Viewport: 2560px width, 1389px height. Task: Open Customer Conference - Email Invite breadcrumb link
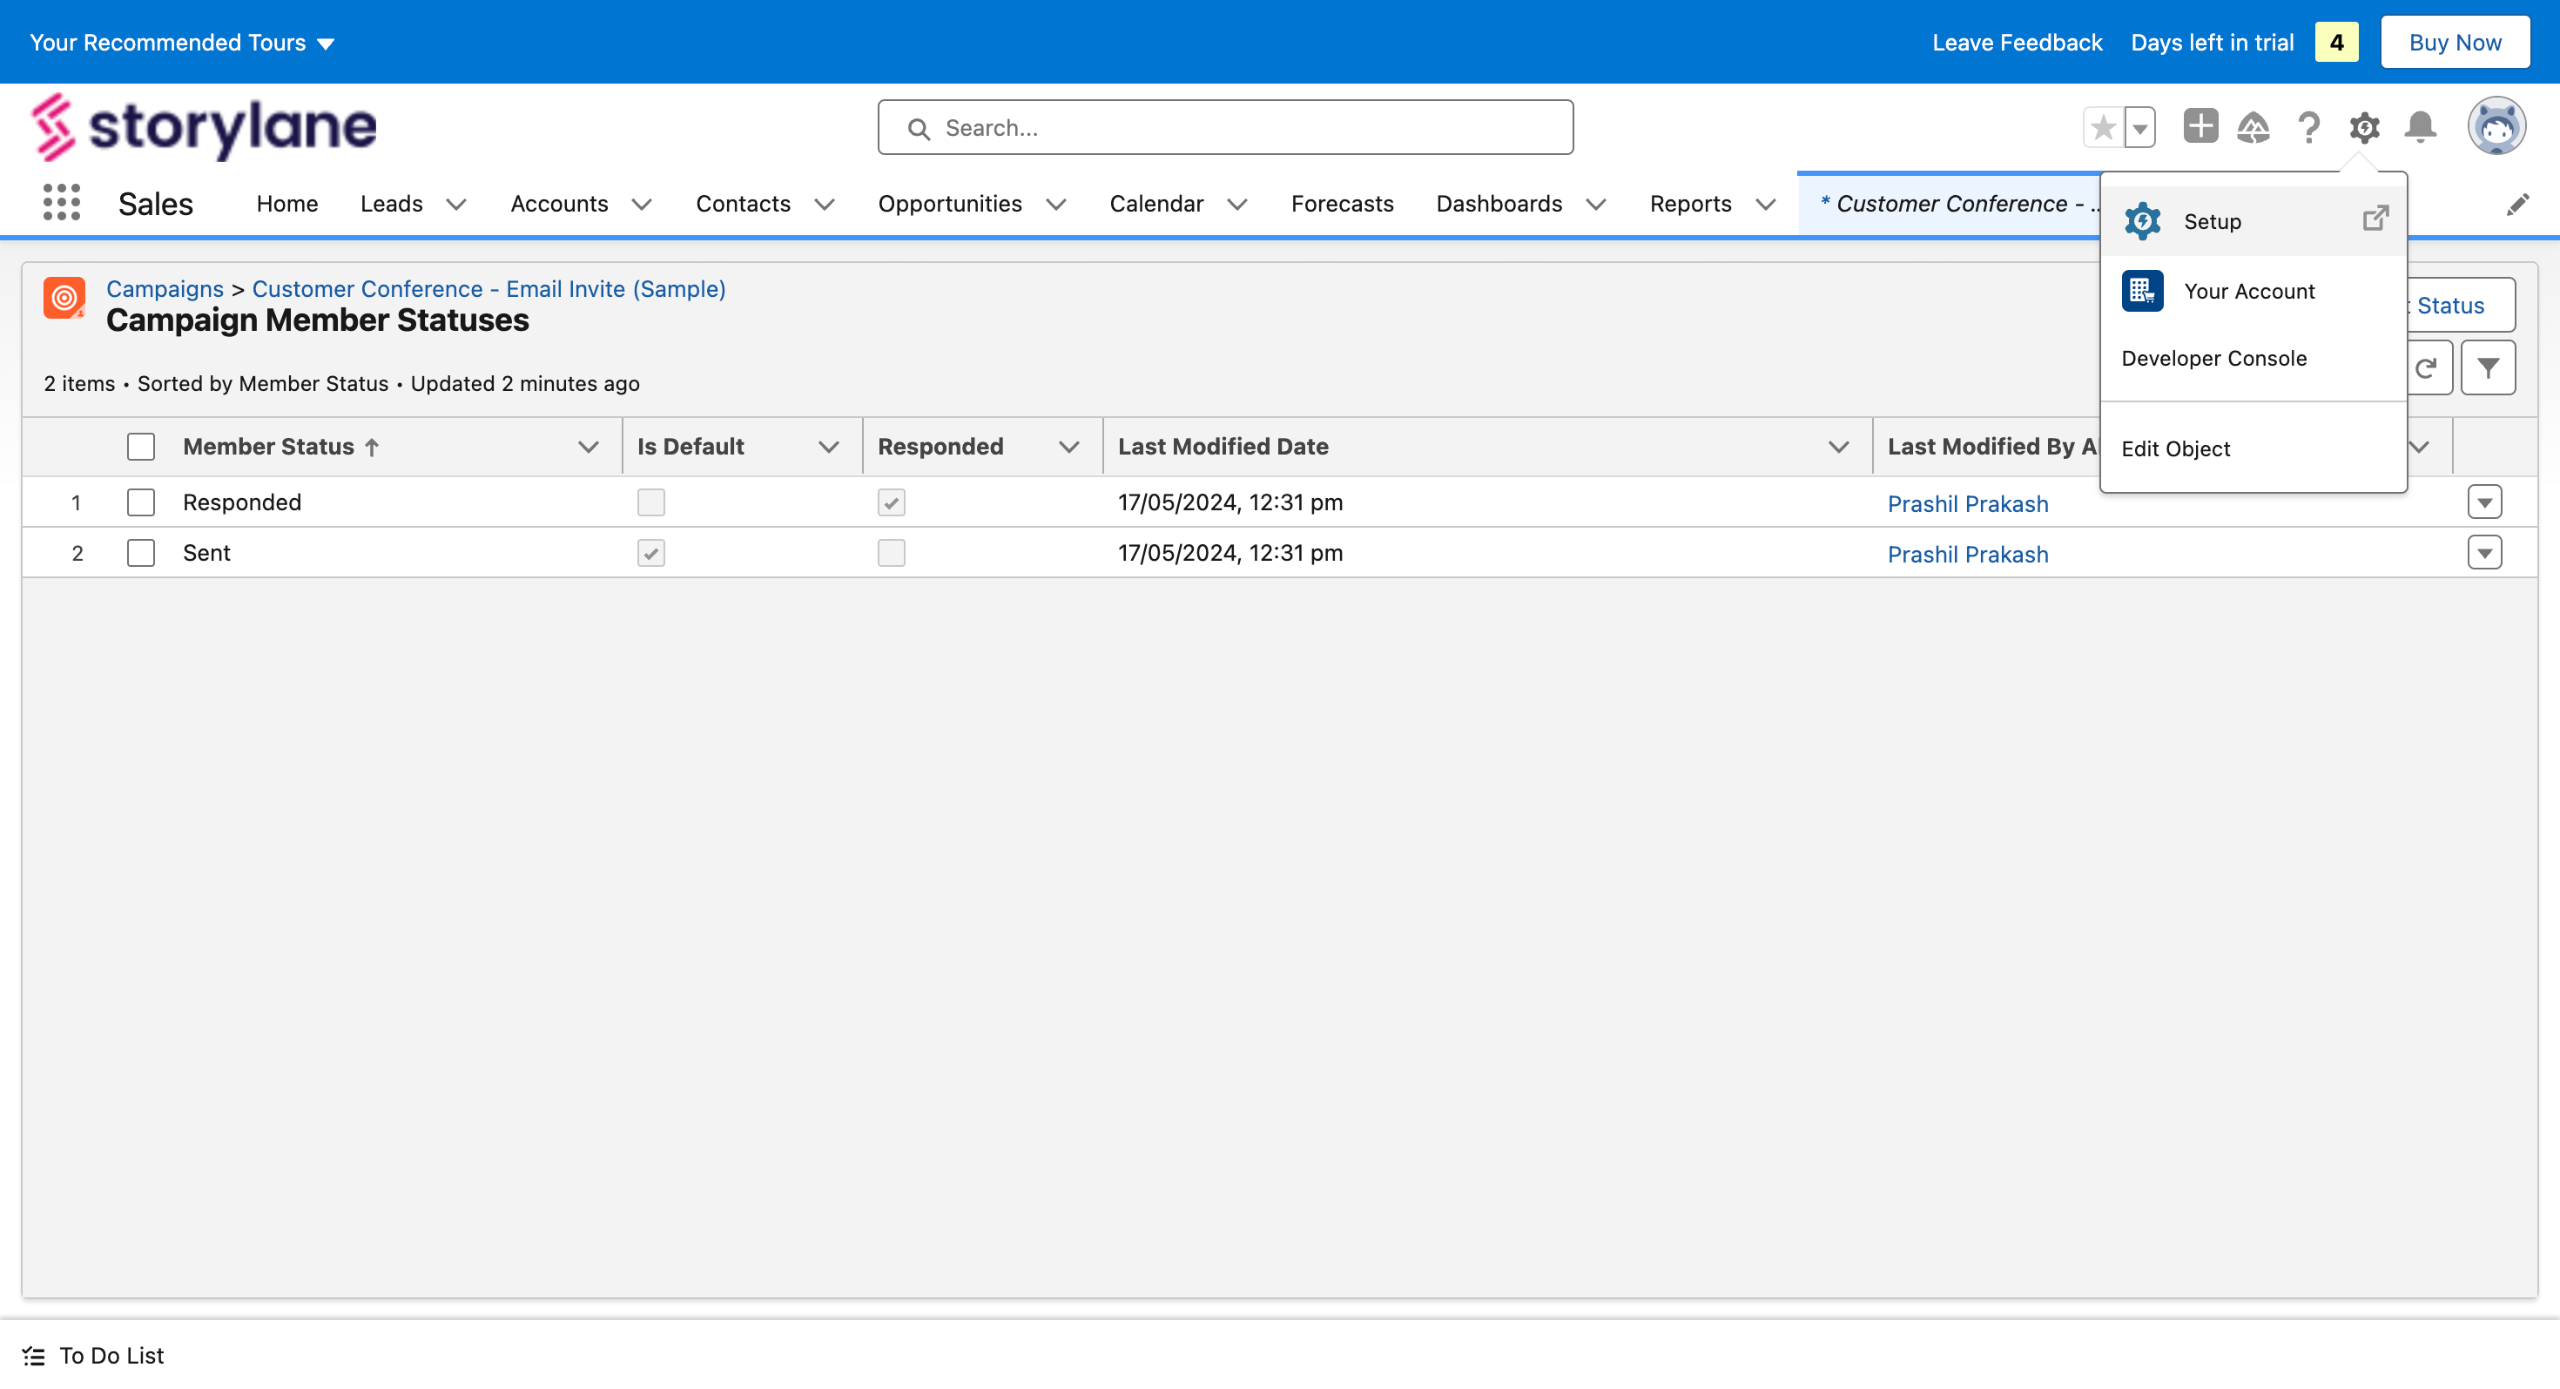[488, 289]
